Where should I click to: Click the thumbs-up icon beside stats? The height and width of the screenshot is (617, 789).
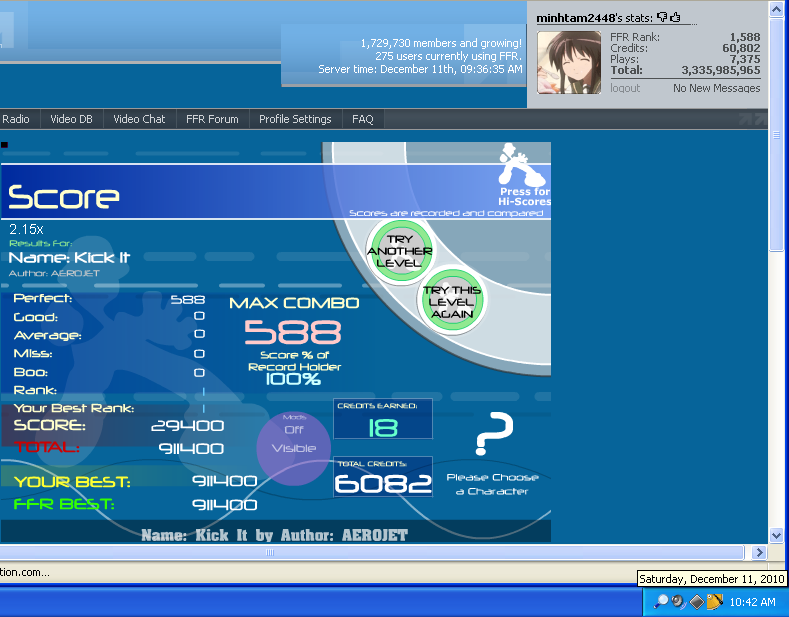[x=675, y=17]
